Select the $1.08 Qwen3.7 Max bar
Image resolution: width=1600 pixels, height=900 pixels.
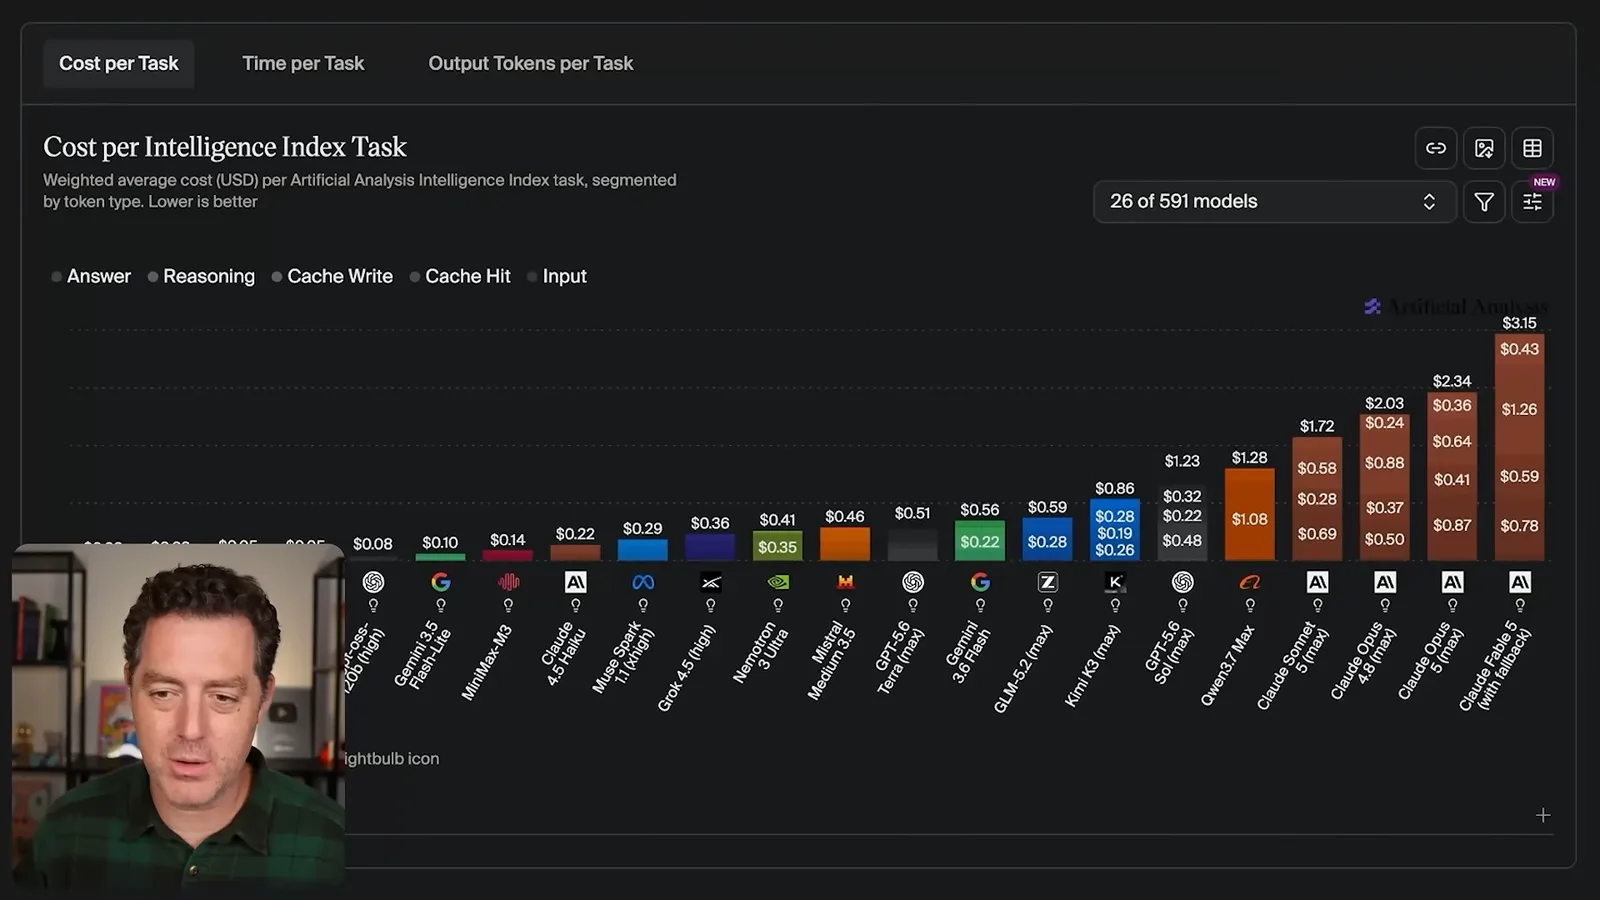point(1250,515)
